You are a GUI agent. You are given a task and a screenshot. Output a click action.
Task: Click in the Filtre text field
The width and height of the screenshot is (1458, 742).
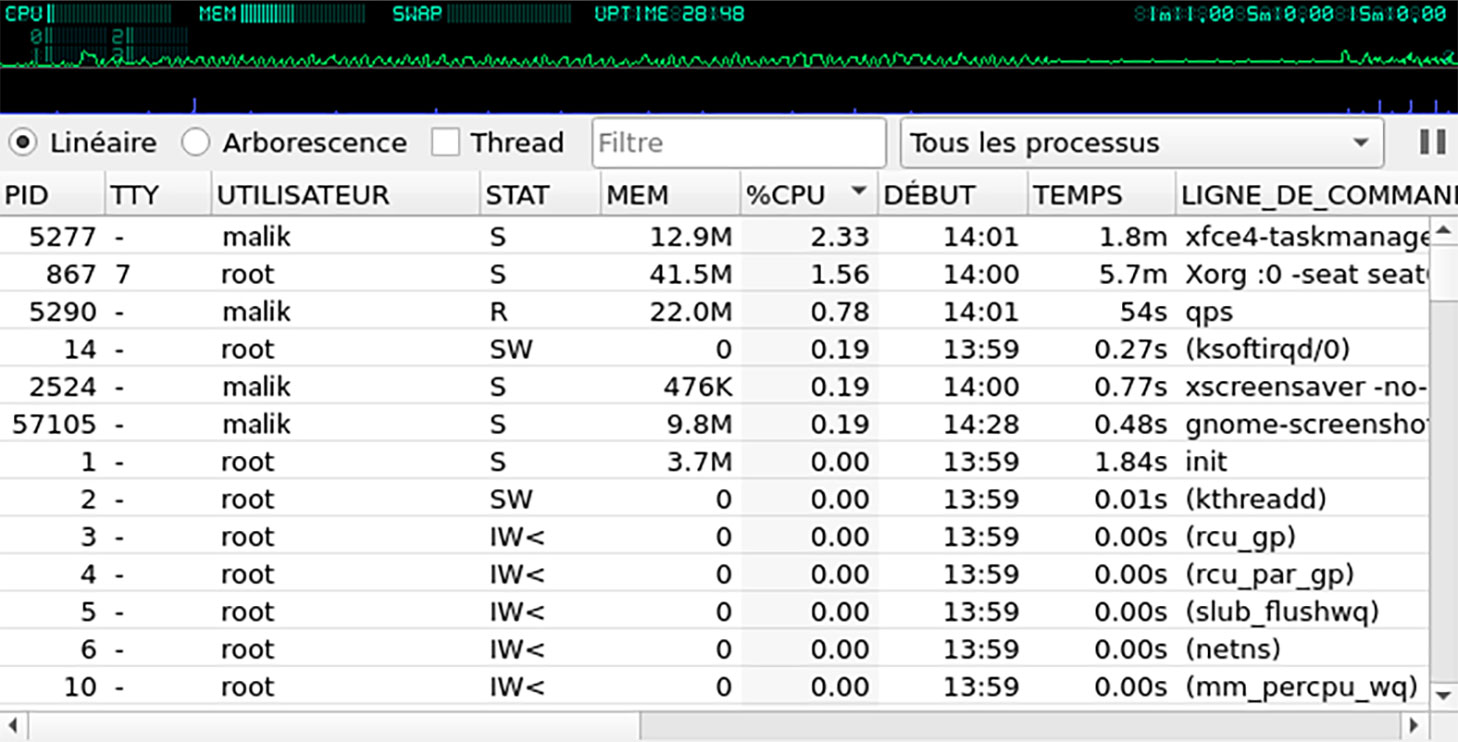pos(738,143)
